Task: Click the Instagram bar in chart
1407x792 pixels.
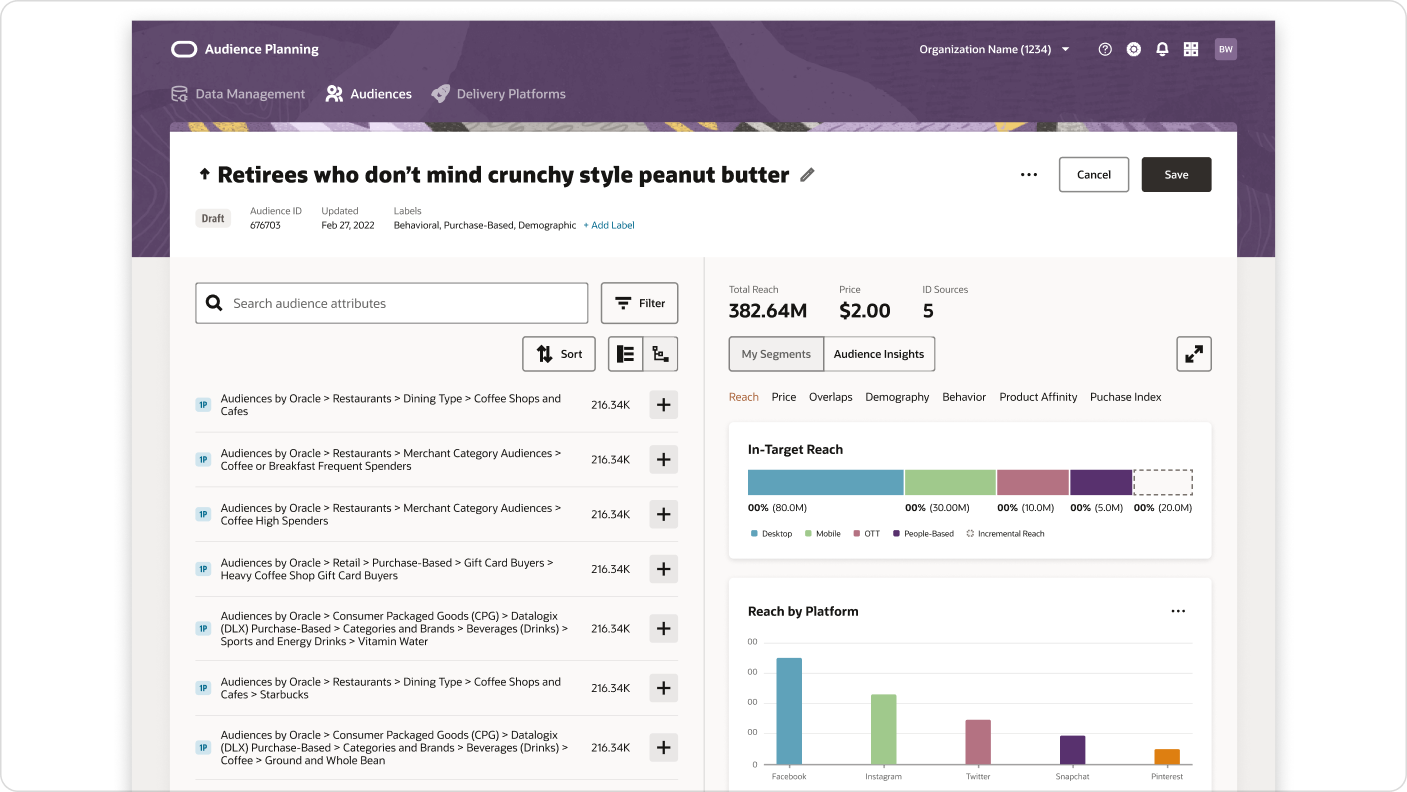Action: tap(884, 729)
